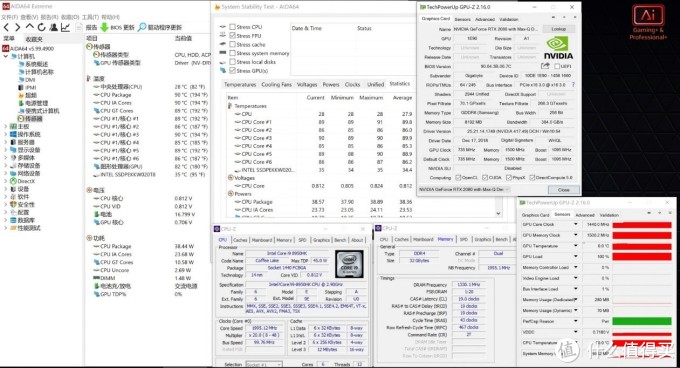Viewport: 680px width, 368px height.
Task: Click the AIDA64 user profile toolbar icon
Action: tap(53, 27)
